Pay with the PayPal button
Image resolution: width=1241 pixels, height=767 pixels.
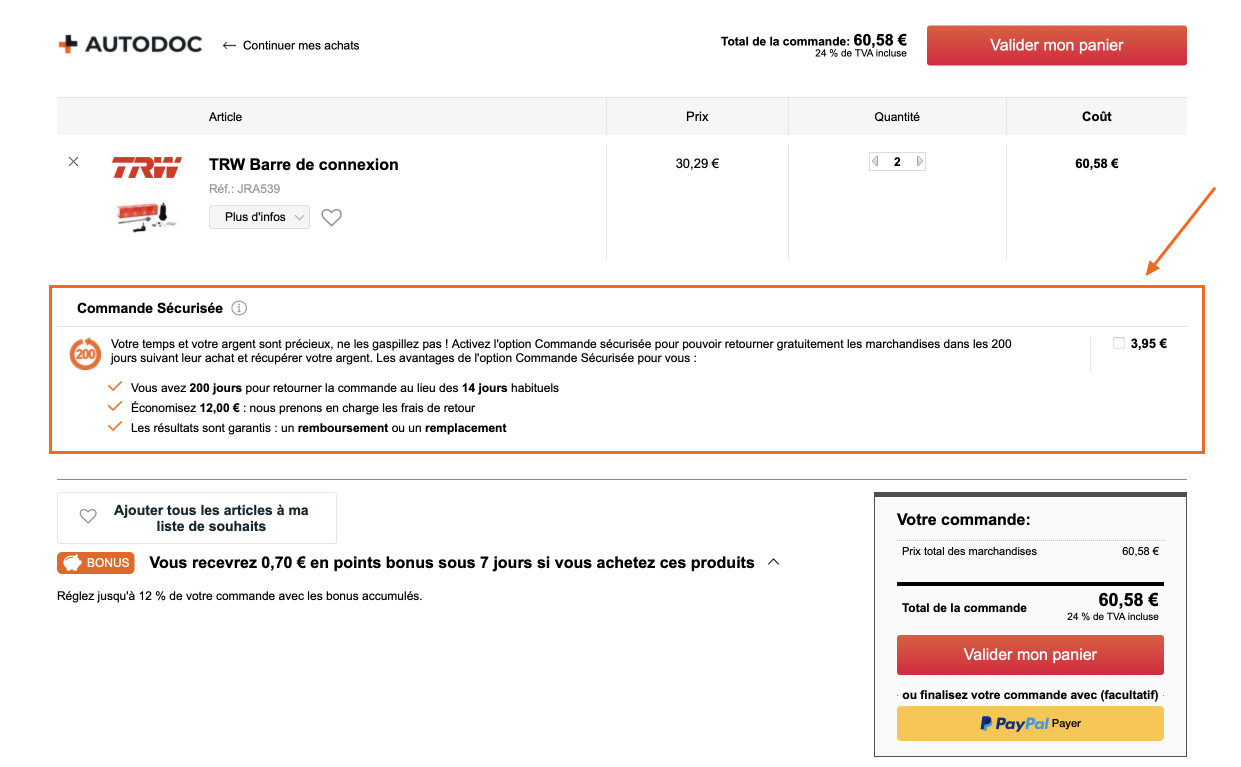point(1030,723)
